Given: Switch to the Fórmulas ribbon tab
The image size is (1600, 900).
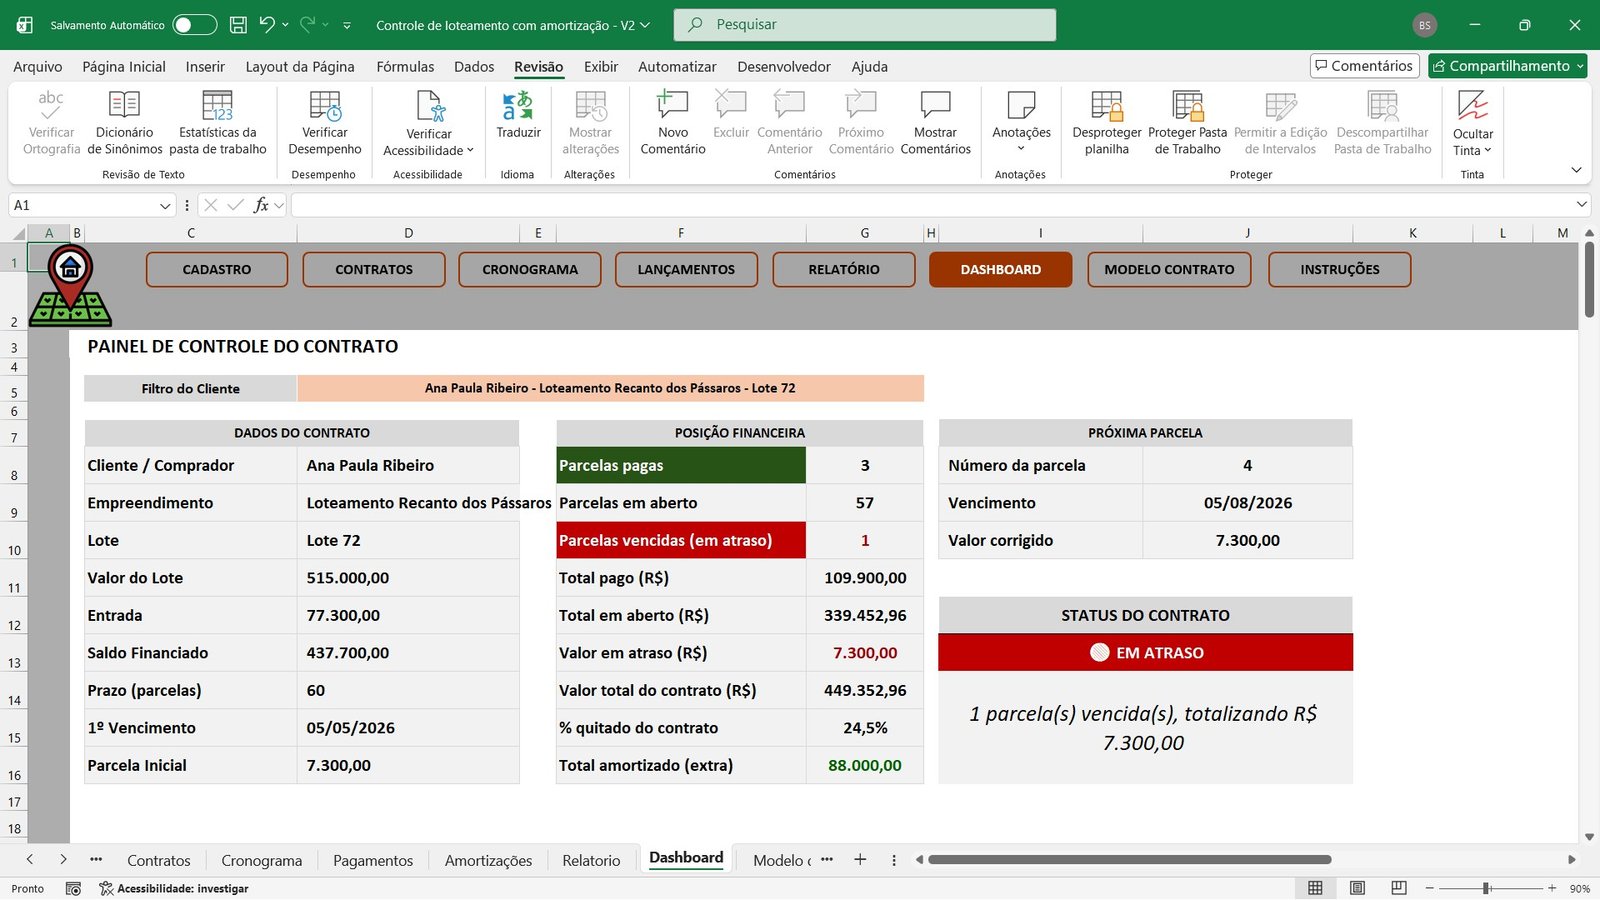Looking at the screenshot, I should [405, 66].
